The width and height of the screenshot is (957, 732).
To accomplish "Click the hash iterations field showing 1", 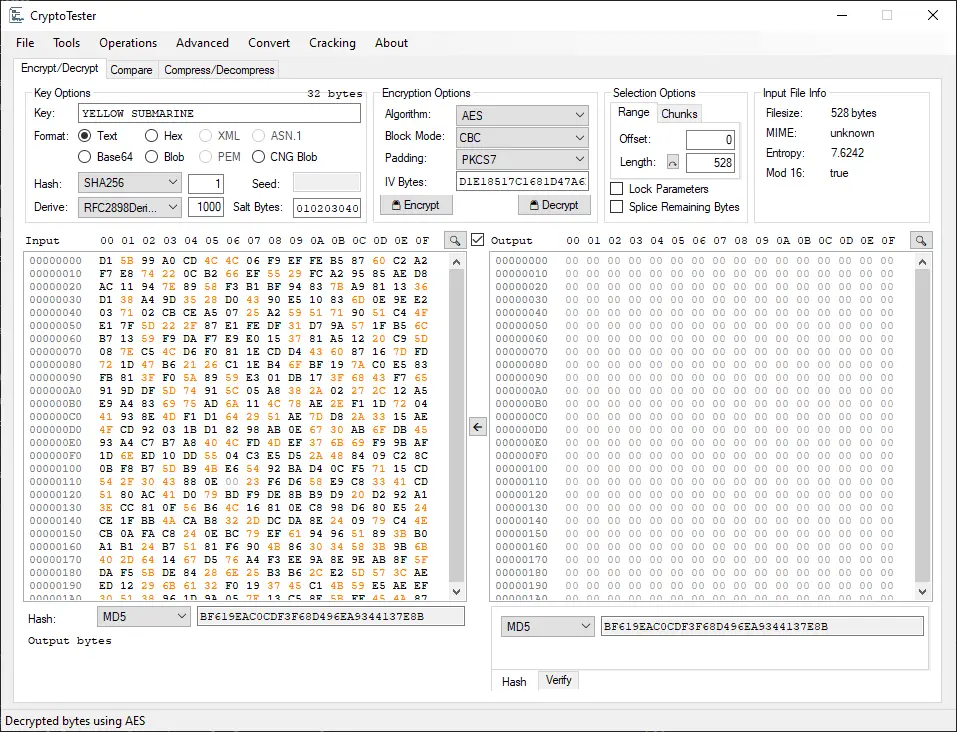I will pos(206,184).
